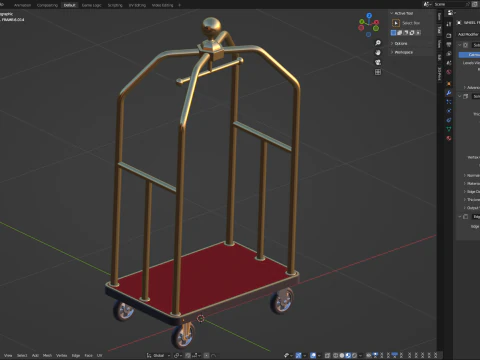Click the subdivision modifier icon in panel header
Screen dimensions: 480x360
coord(466,45)
